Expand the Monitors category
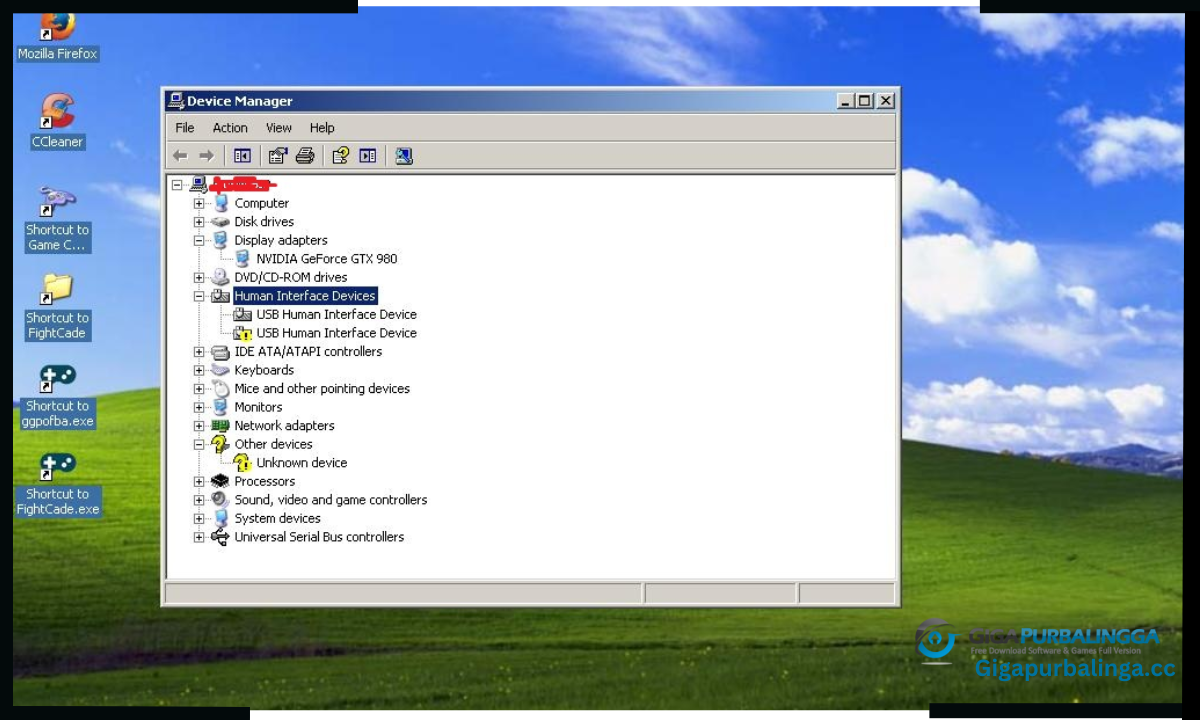Image resolution: width=1200 pixels, height=720 pixels. click(x=199, y=407)
